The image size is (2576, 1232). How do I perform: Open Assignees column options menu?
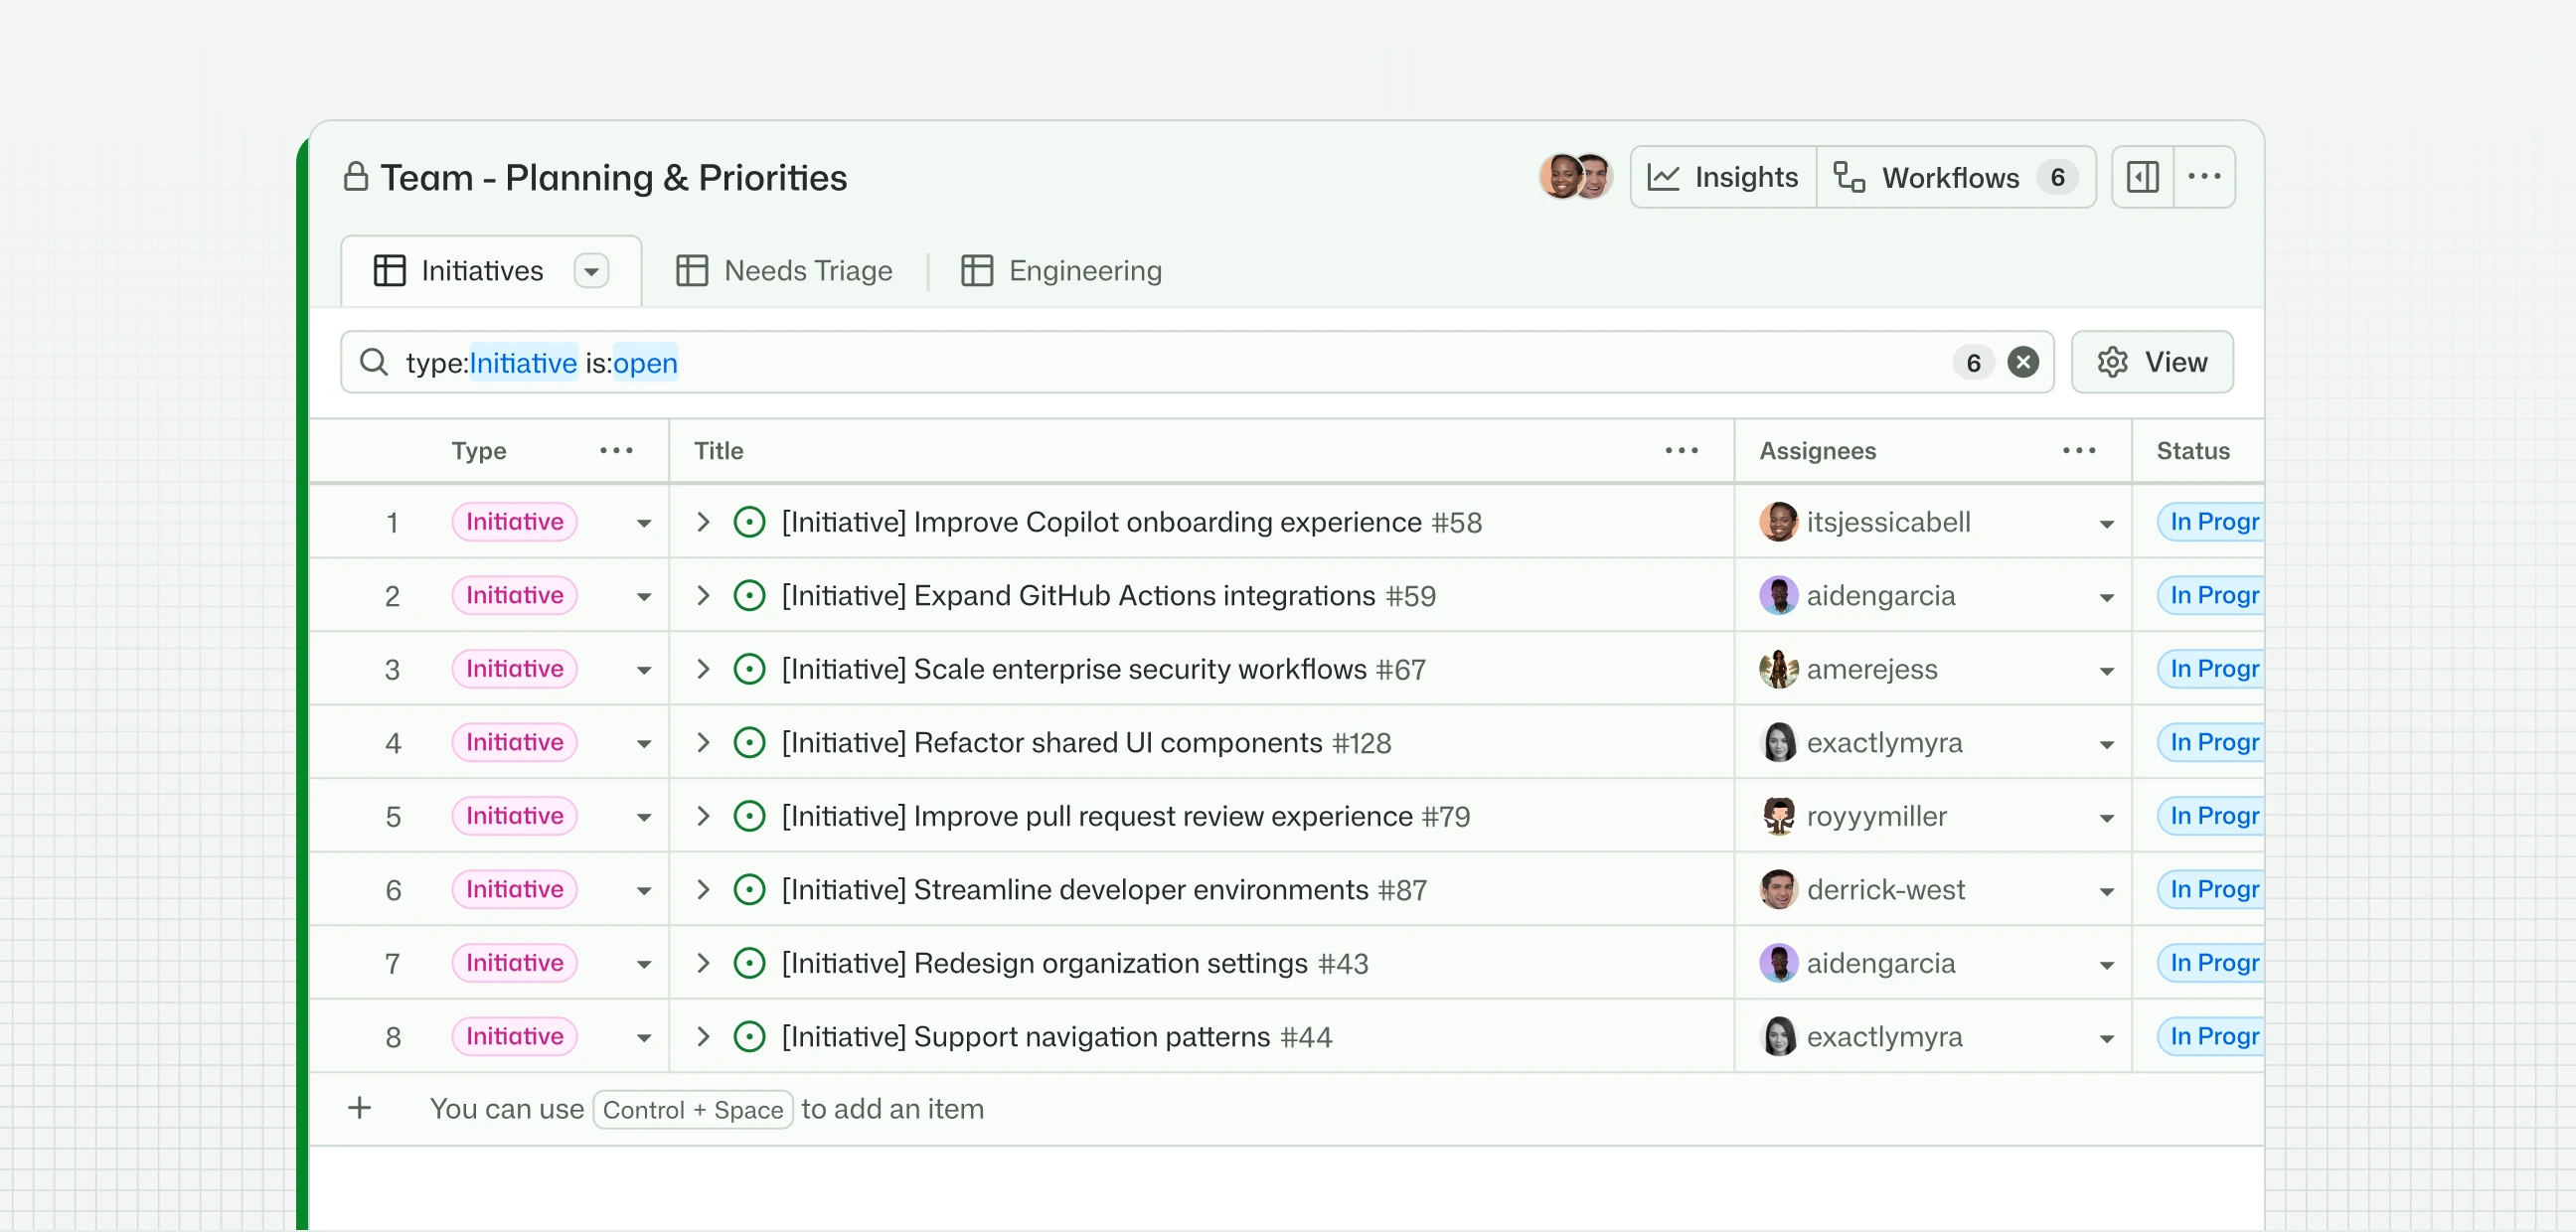[x=2078, y=451]
